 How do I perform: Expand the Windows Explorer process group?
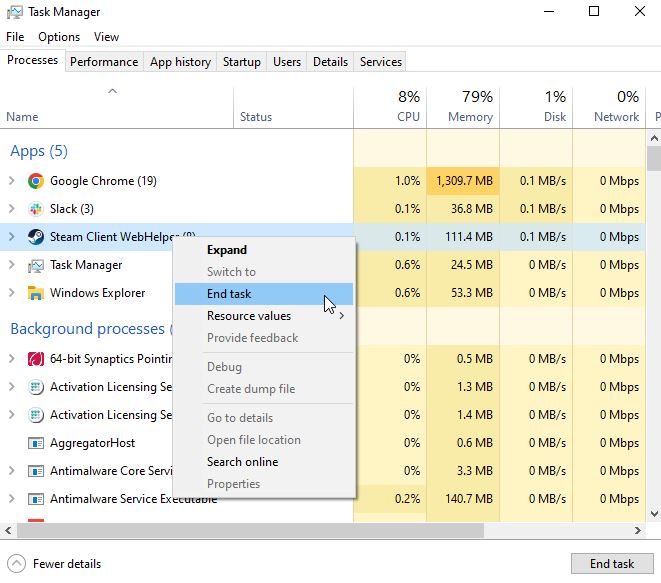click(11, 293)
